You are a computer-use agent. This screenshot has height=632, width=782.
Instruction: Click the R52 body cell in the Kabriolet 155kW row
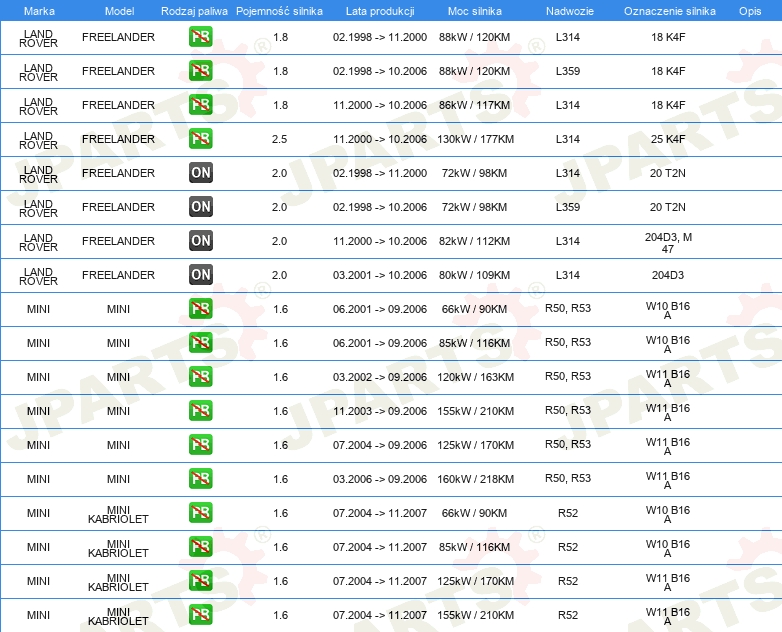(x=568, y=615)
